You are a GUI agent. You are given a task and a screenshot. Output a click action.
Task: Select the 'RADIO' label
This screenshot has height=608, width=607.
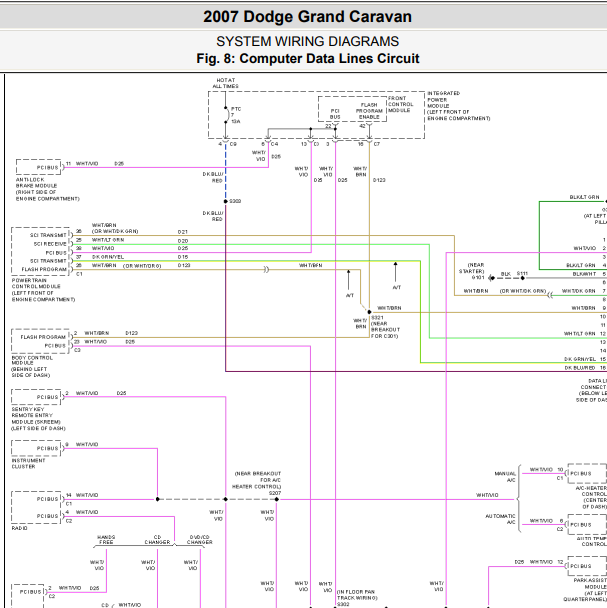pyautogui.click(x=19, y=528)
